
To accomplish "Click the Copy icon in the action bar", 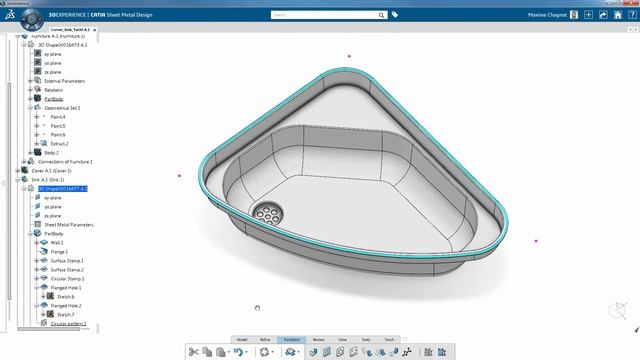I will pyautogui.click(x=207, y=352).
